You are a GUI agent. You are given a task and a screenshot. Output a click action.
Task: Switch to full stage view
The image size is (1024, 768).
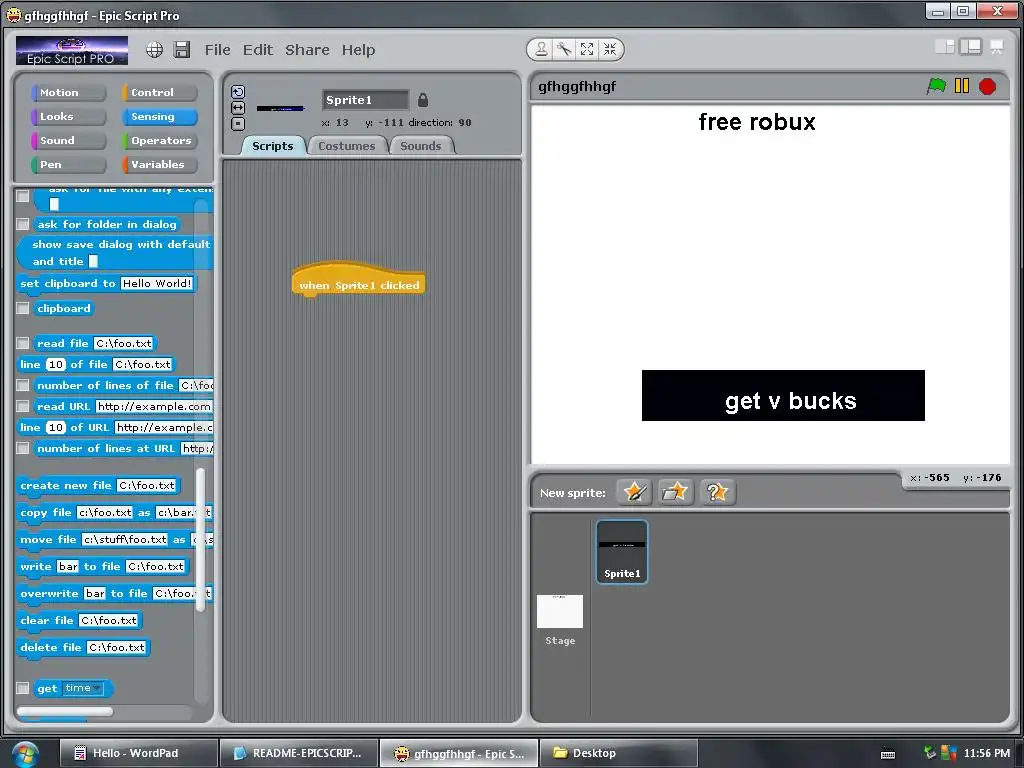pos(970,46)
